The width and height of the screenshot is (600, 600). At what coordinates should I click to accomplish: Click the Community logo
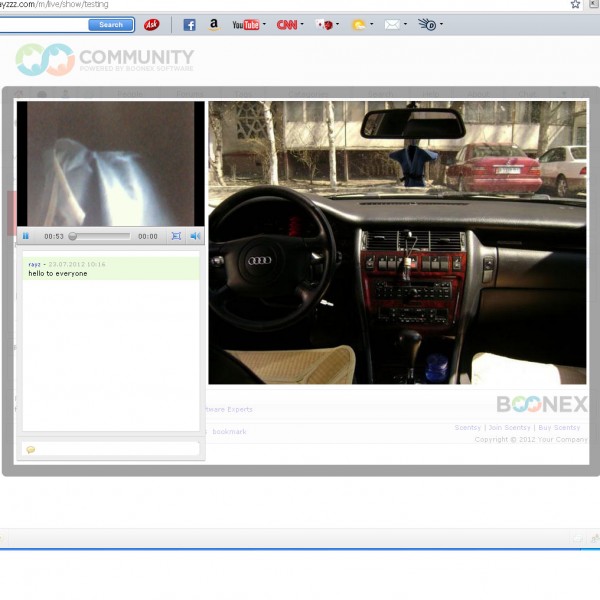pyautogui.click(x=105, y=59)
